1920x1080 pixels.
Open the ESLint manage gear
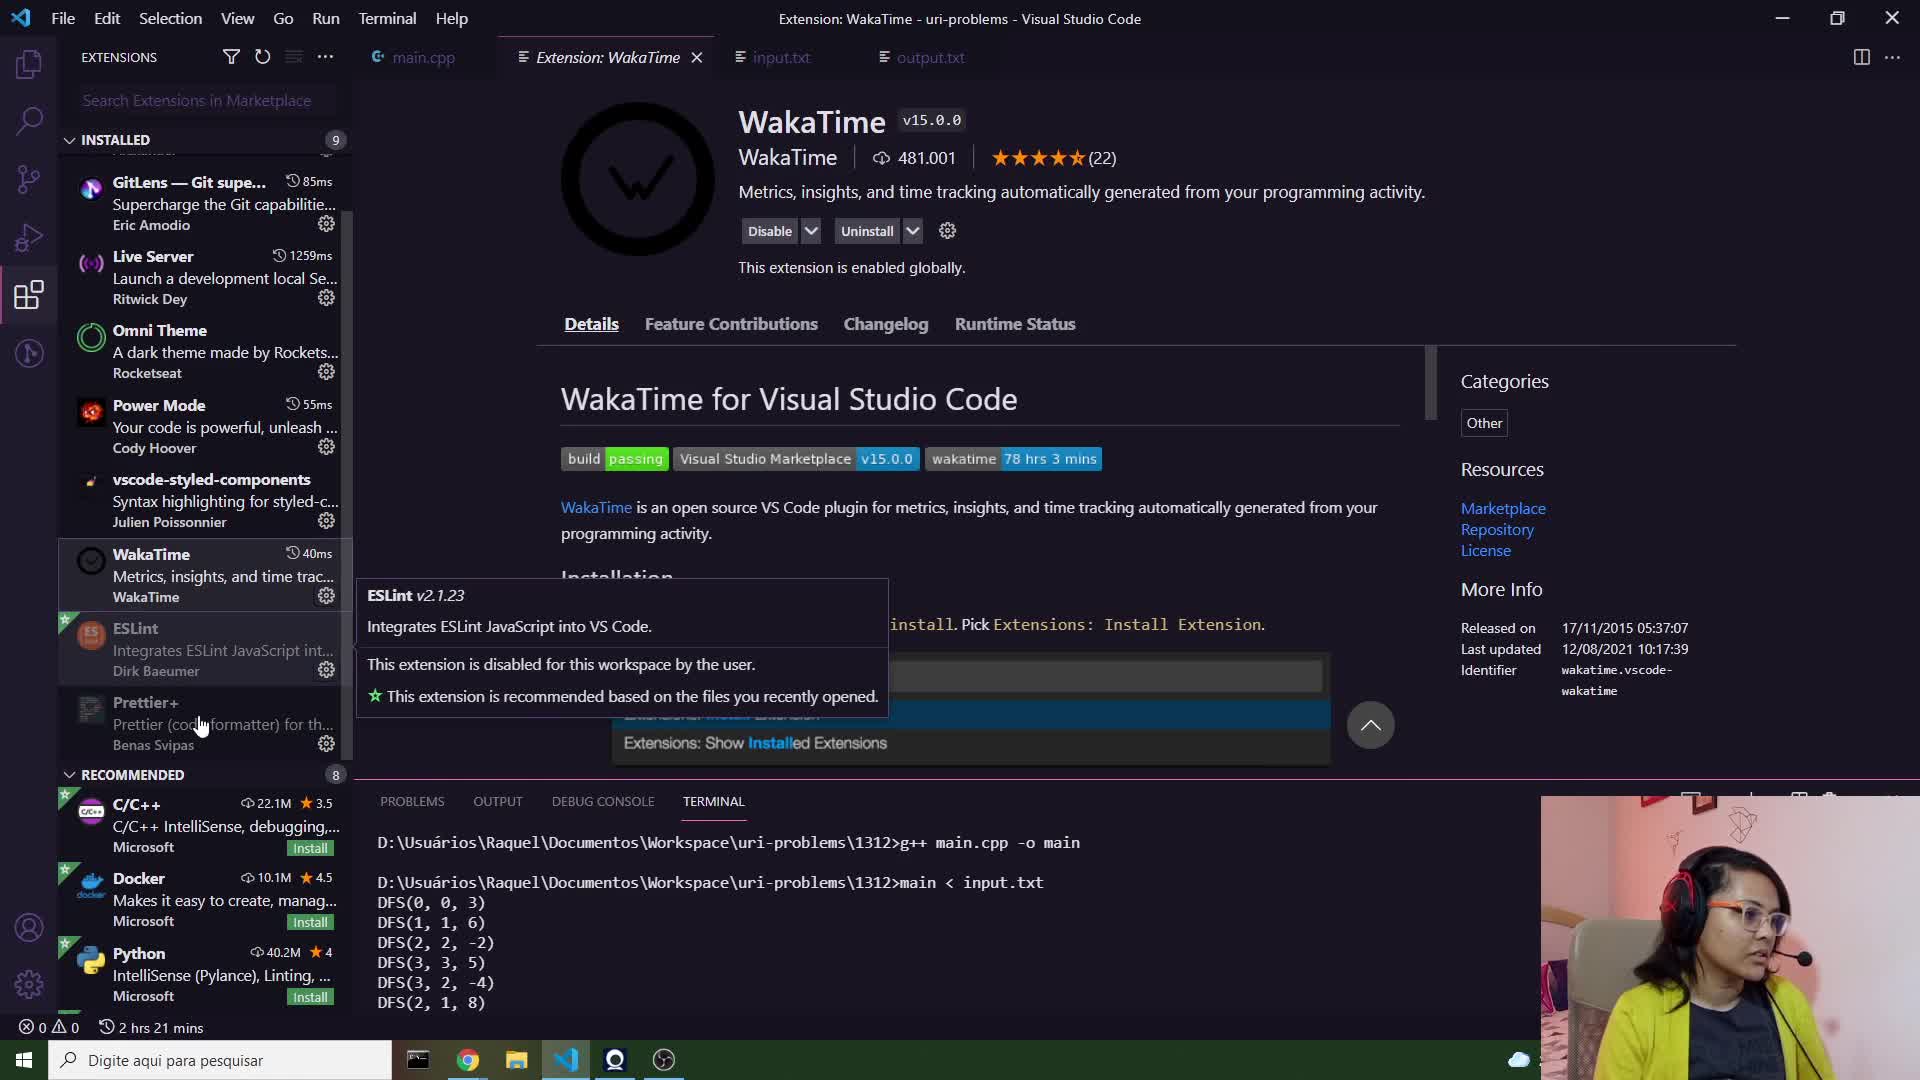pos(326,670)
